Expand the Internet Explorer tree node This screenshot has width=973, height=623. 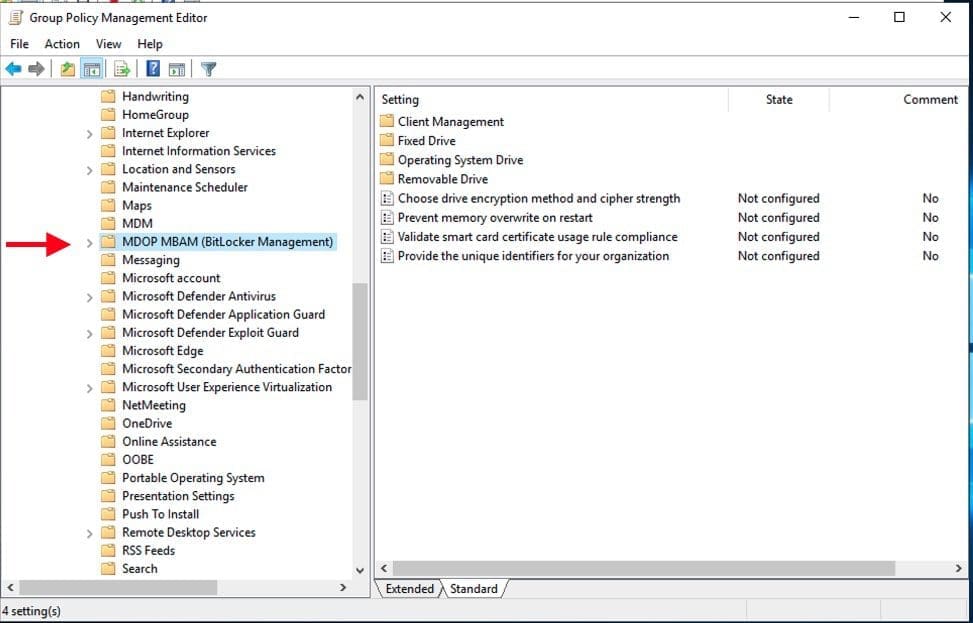[89, 133]
